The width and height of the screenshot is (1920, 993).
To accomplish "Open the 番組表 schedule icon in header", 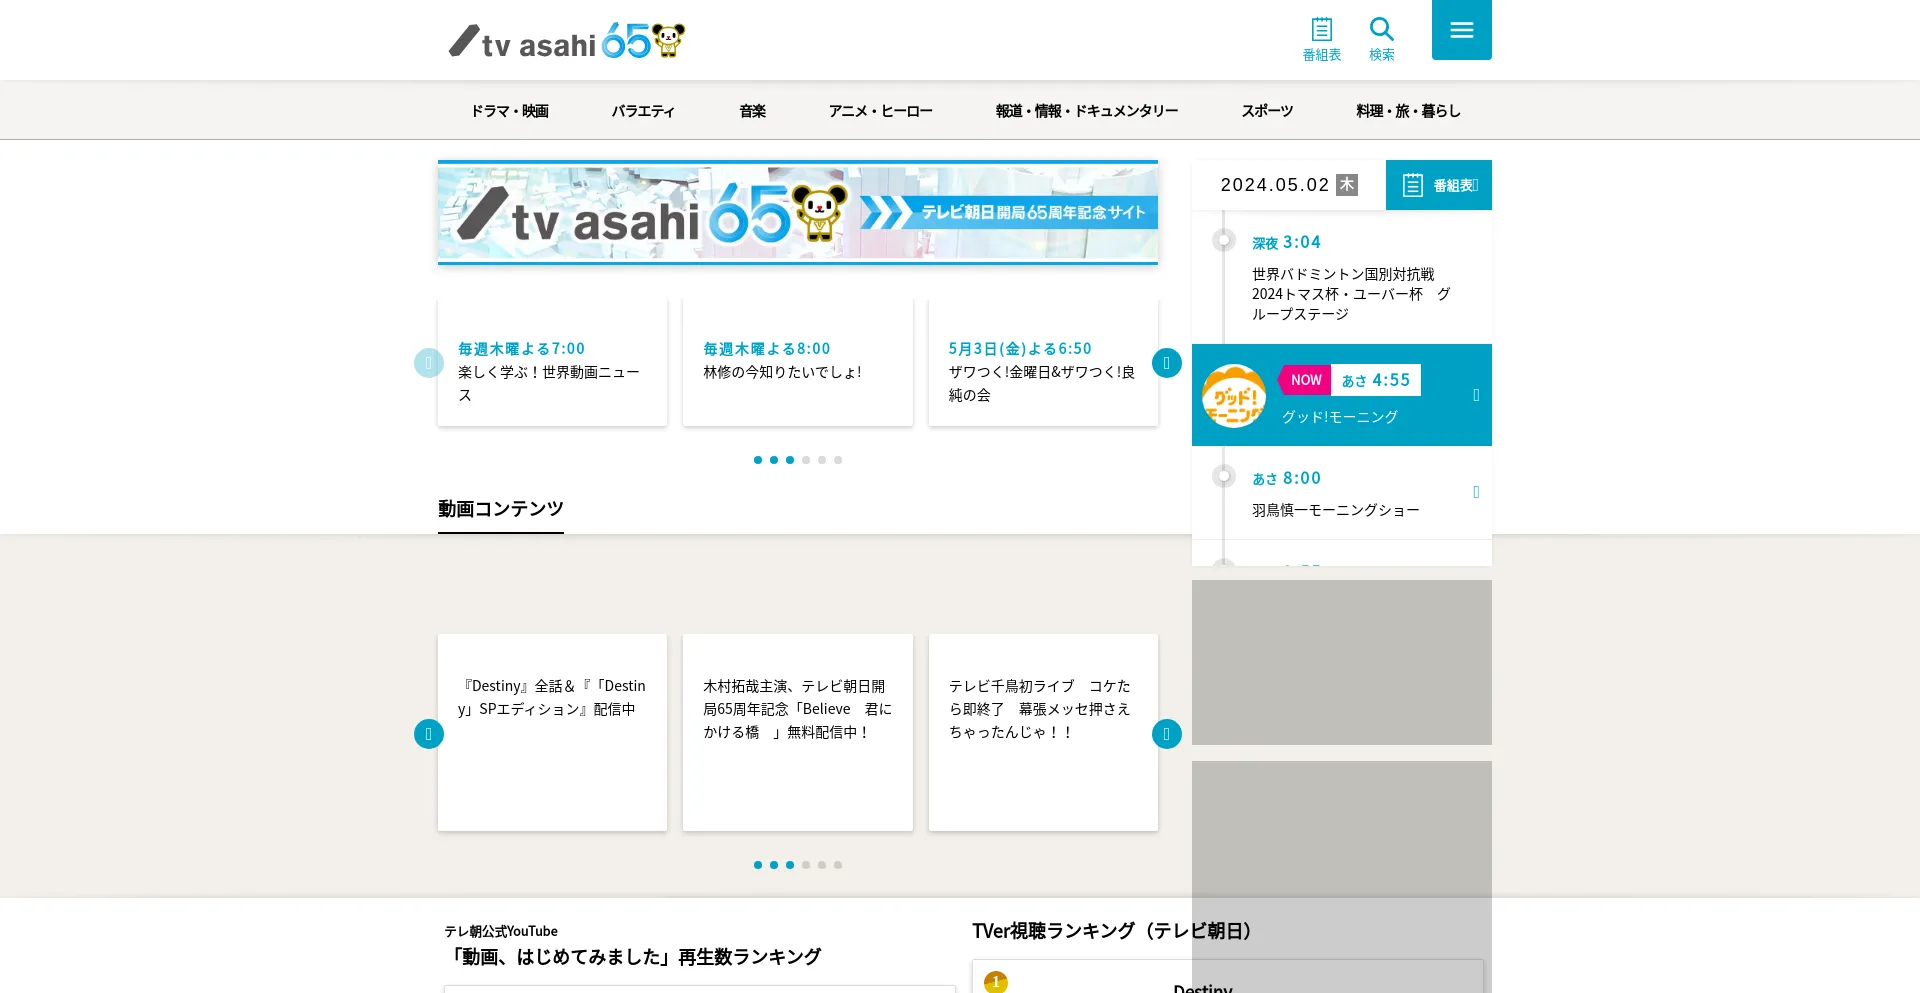I will 1322,39.
